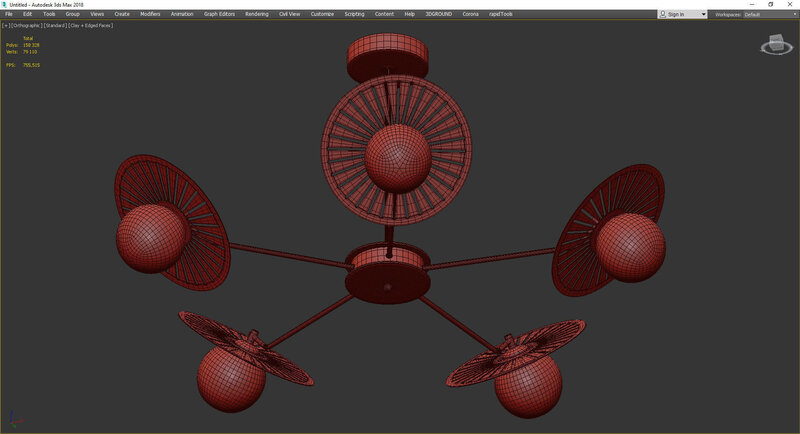Open the Customize menu

(x=322, y=15)
